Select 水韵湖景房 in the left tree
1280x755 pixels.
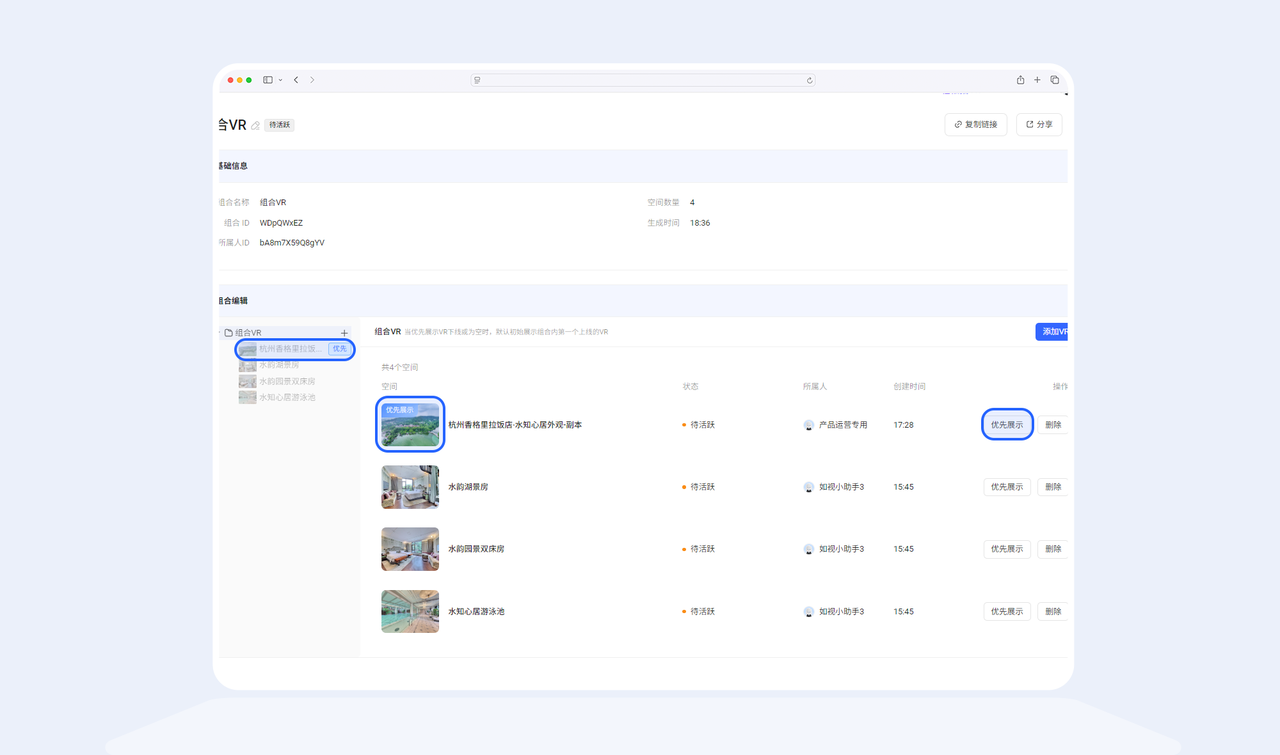coord(278,365)
